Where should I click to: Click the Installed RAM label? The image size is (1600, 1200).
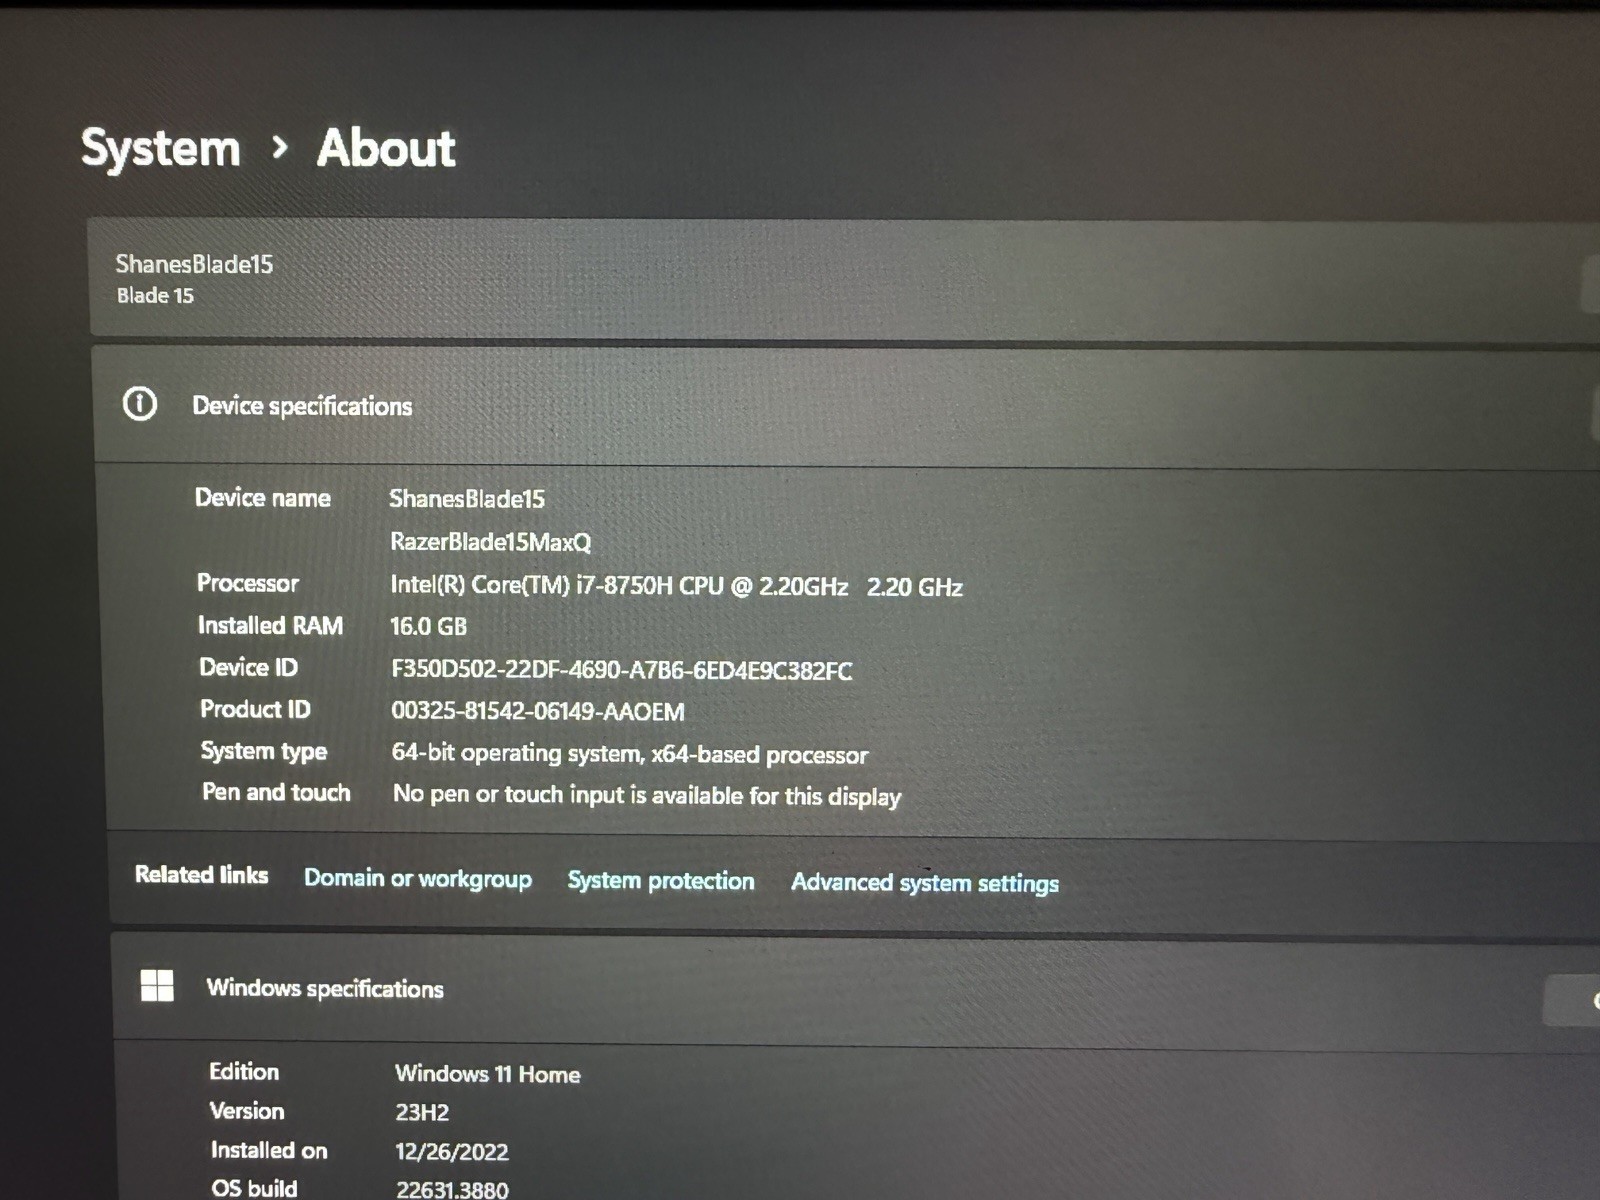coord(270,625)
